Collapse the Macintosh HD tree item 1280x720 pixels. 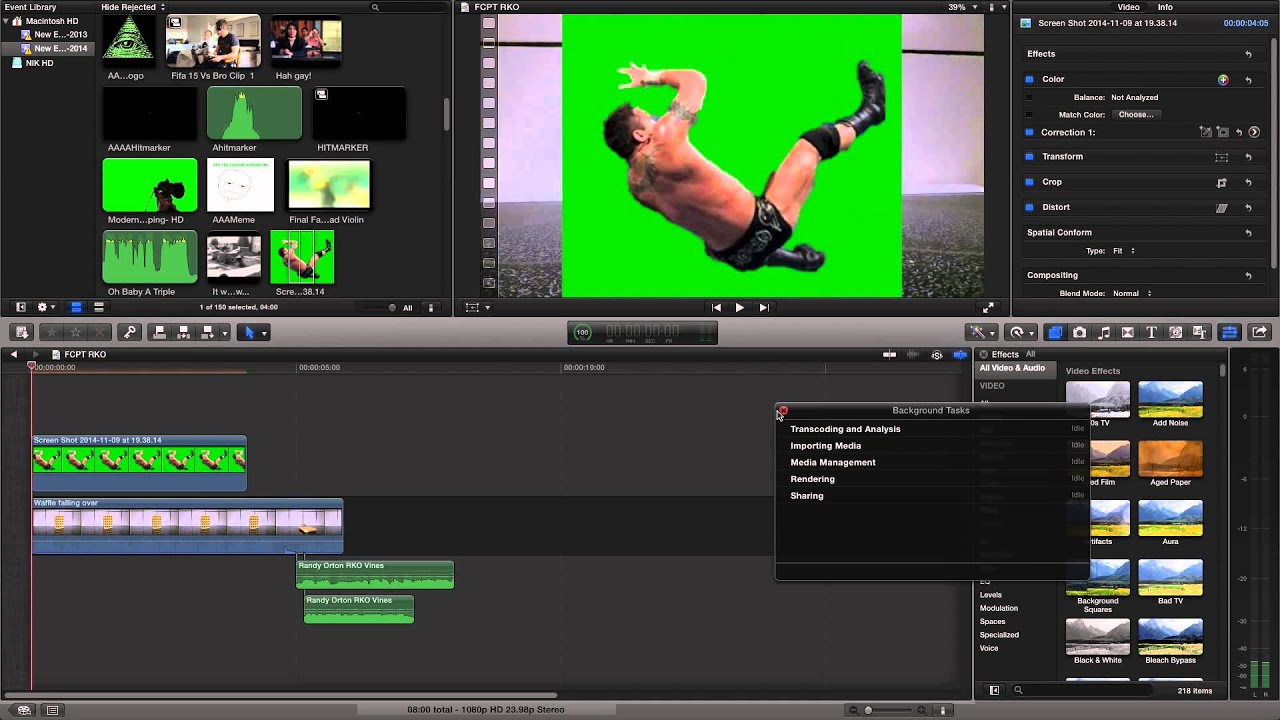7,21
